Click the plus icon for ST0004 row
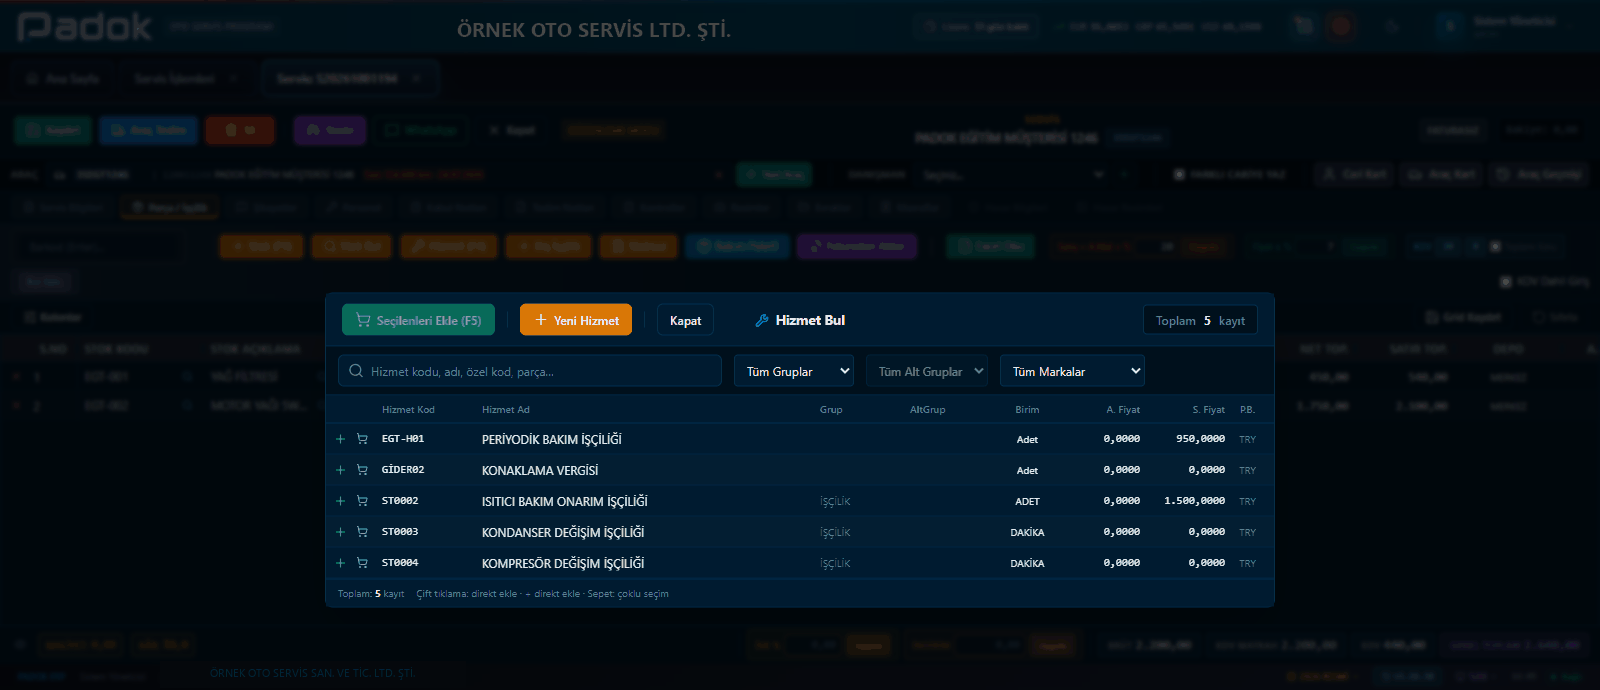The image size is (1600, 690). click(x=340, y=563)
